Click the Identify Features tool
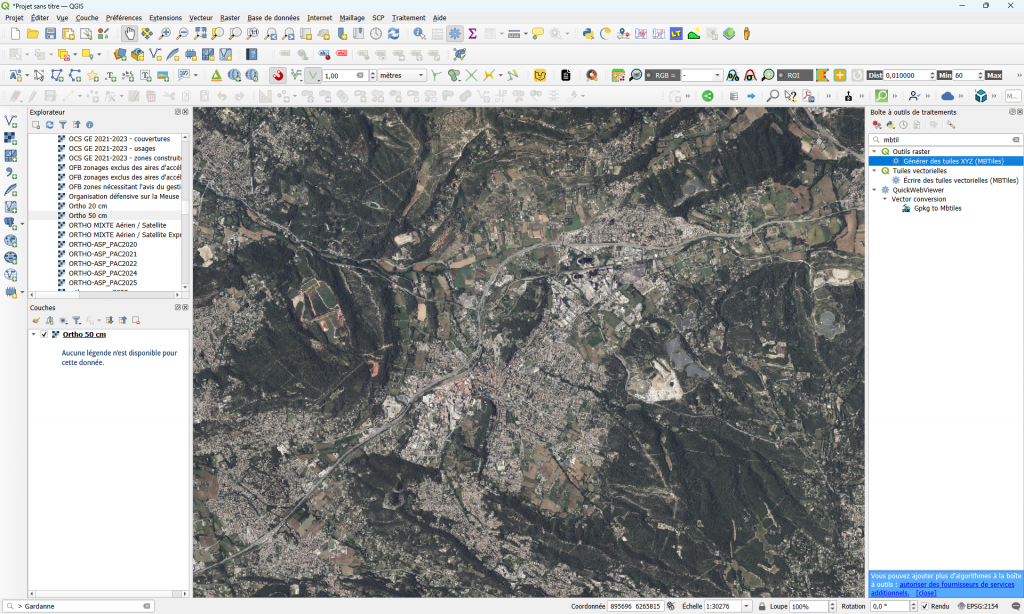This screenshot has width=1024, height=614. click(x=420, y=33)
